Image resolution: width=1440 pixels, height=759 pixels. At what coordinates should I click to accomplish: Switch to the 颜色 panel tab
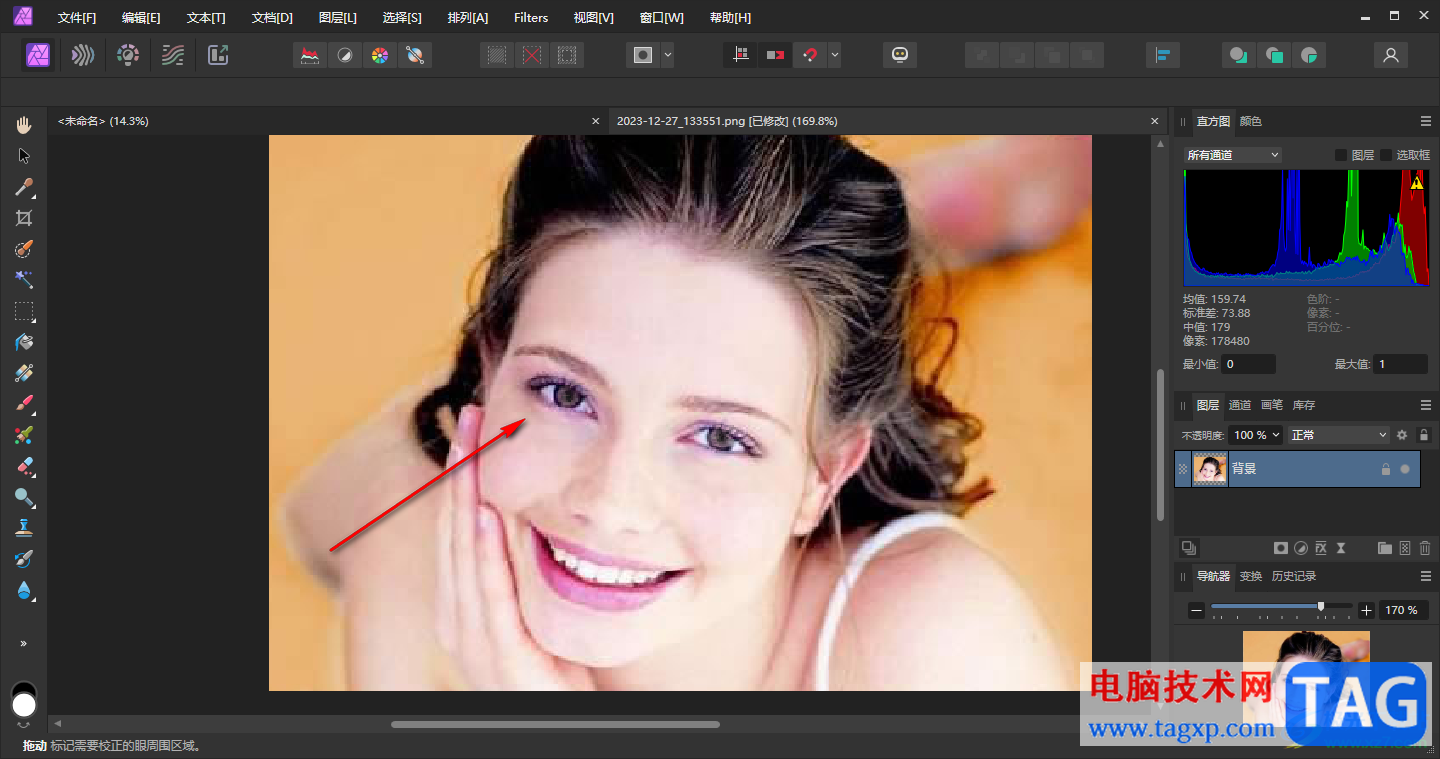click(x=1251, y=121)
